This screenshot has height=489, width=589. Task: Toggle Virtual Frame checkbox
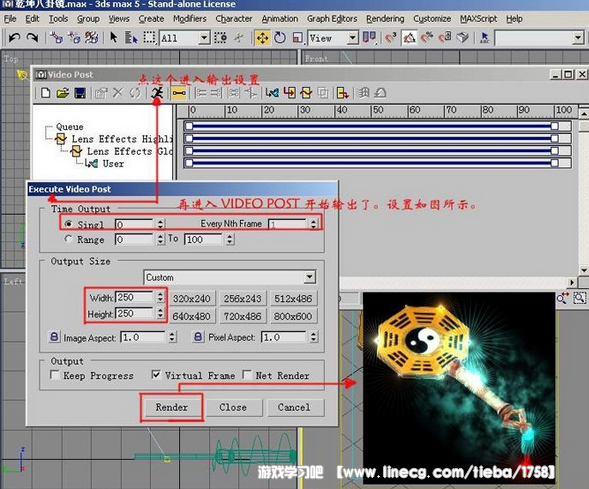pos(156,374)
